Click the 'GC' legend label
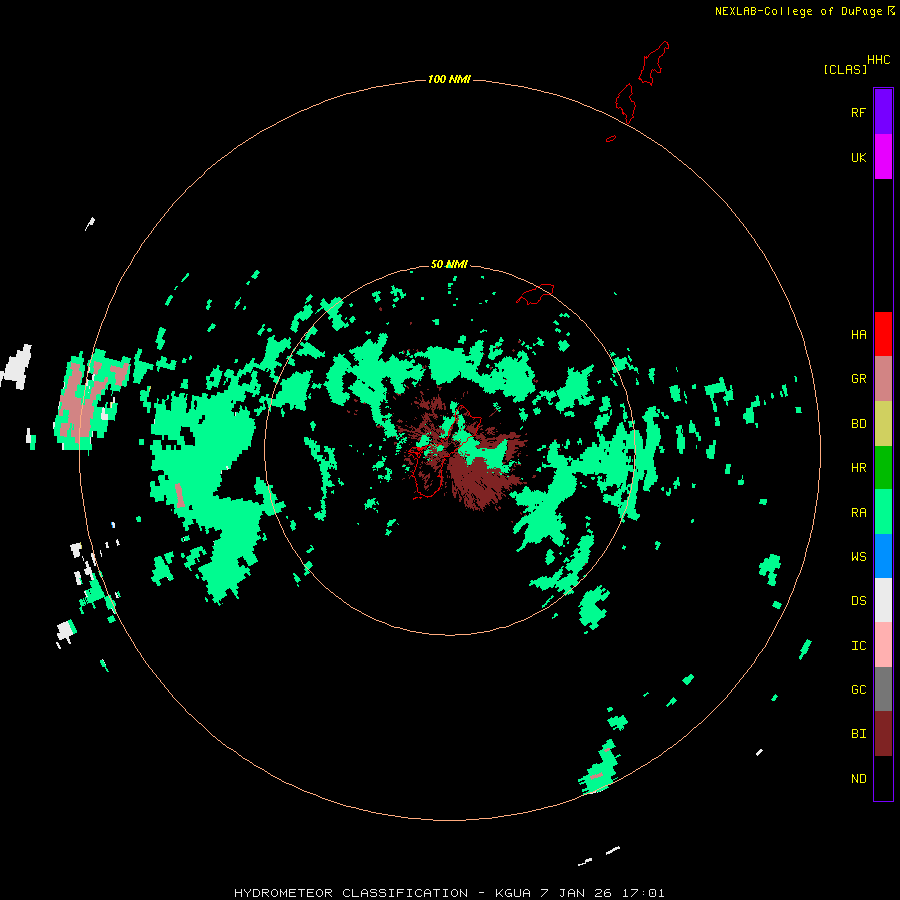 click(858, 690)
